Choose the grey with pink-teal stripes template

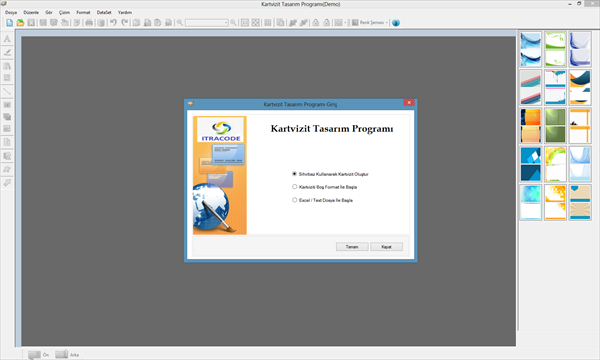coord(530,87)
